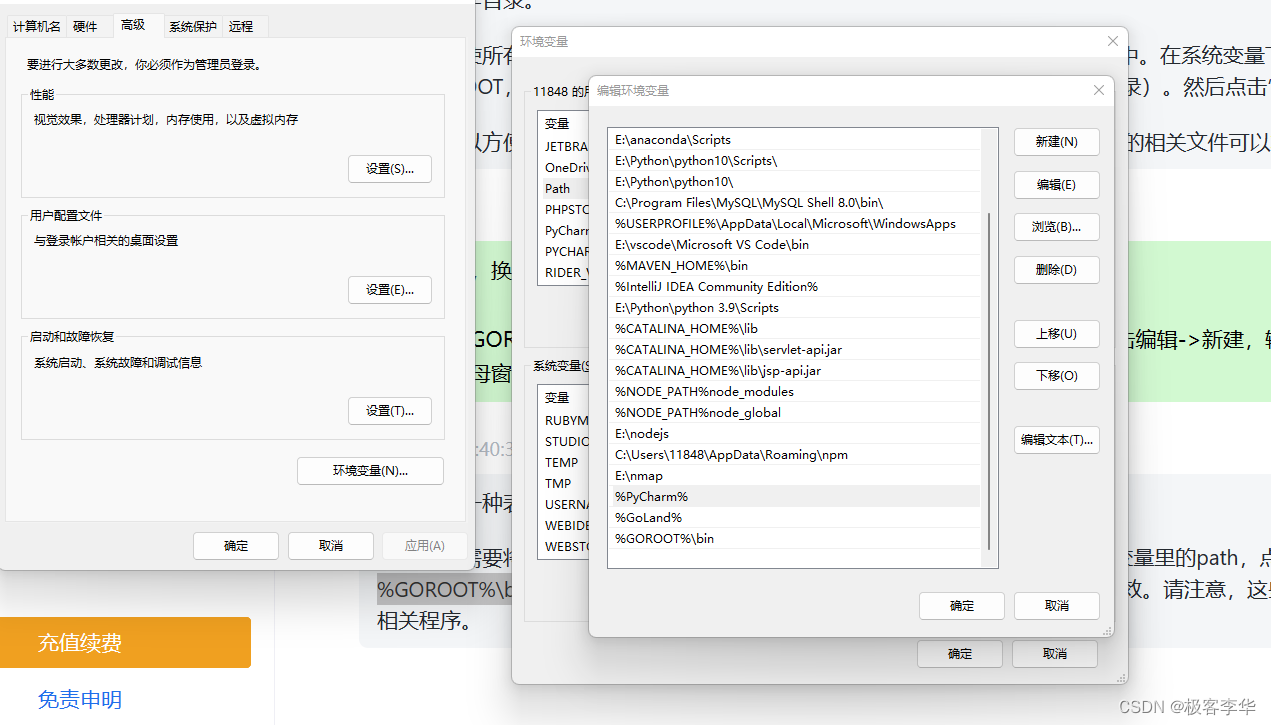
Task: Switch to Computer Name (计算机名) tab
Action: (x=37, y=27)
